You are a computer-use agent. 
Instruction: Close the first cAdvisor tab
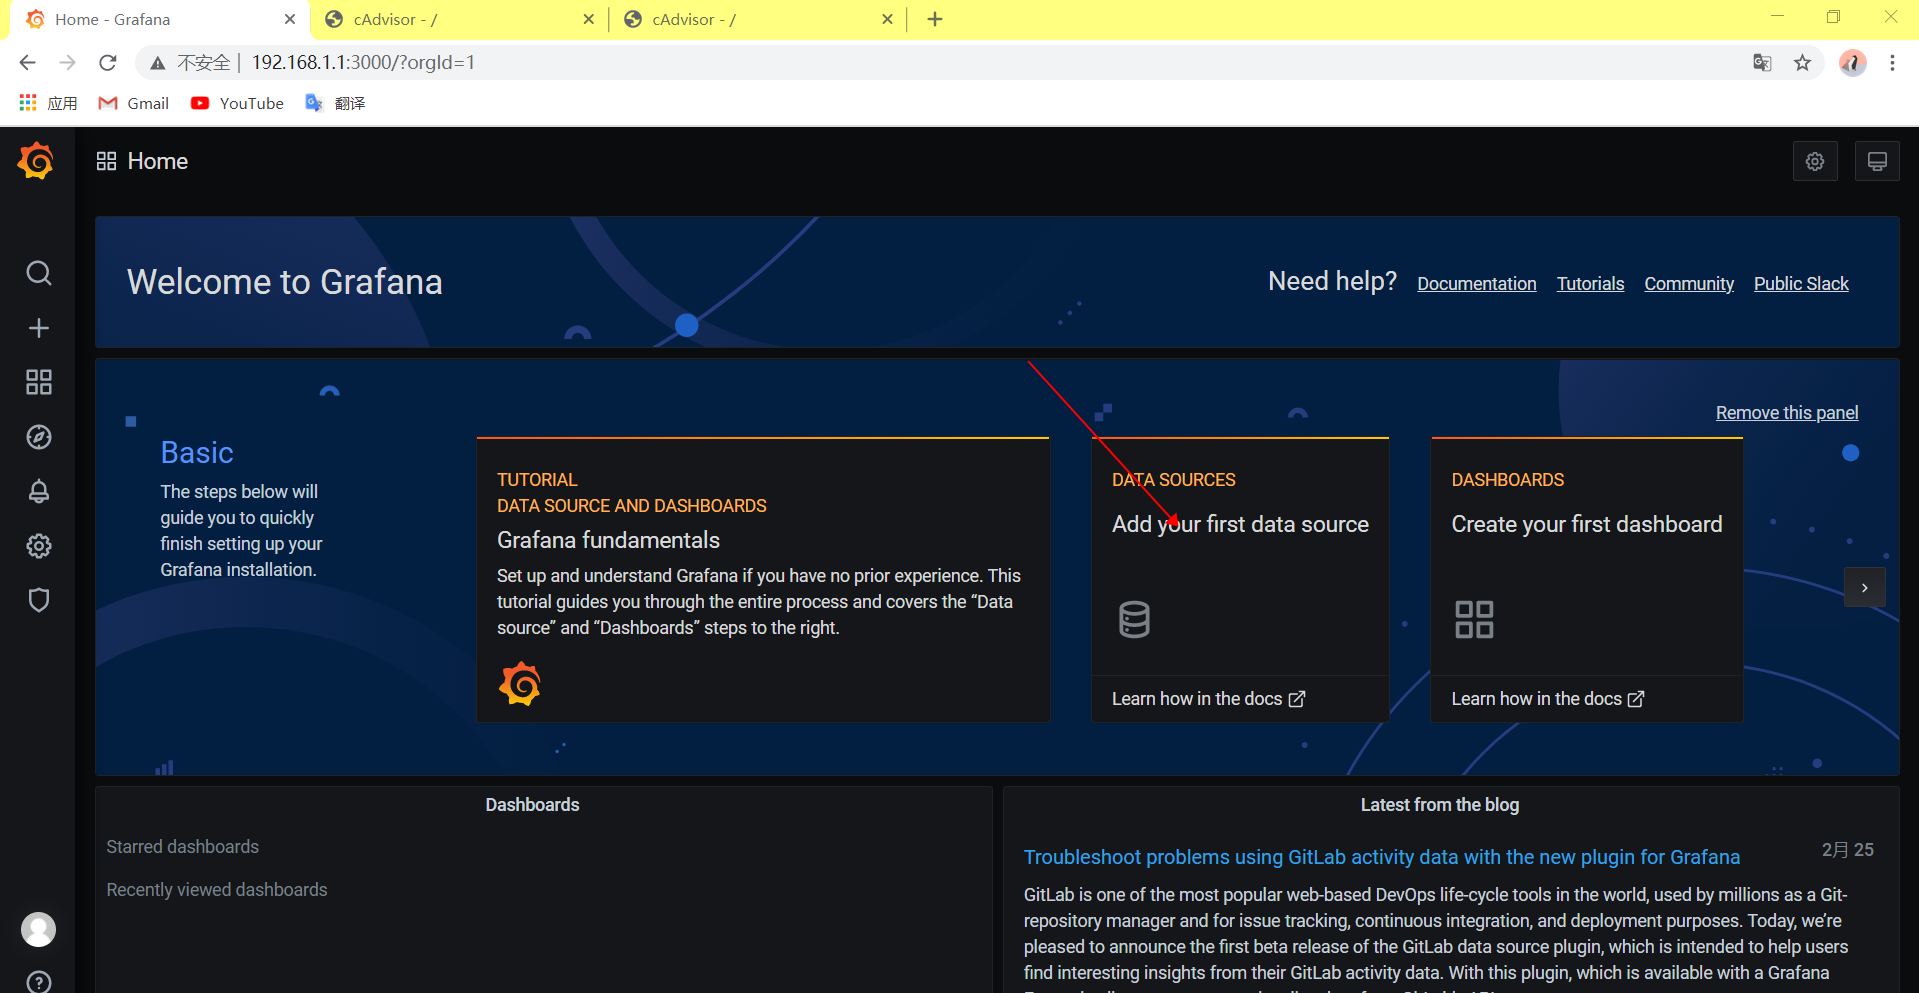(588, 19)
